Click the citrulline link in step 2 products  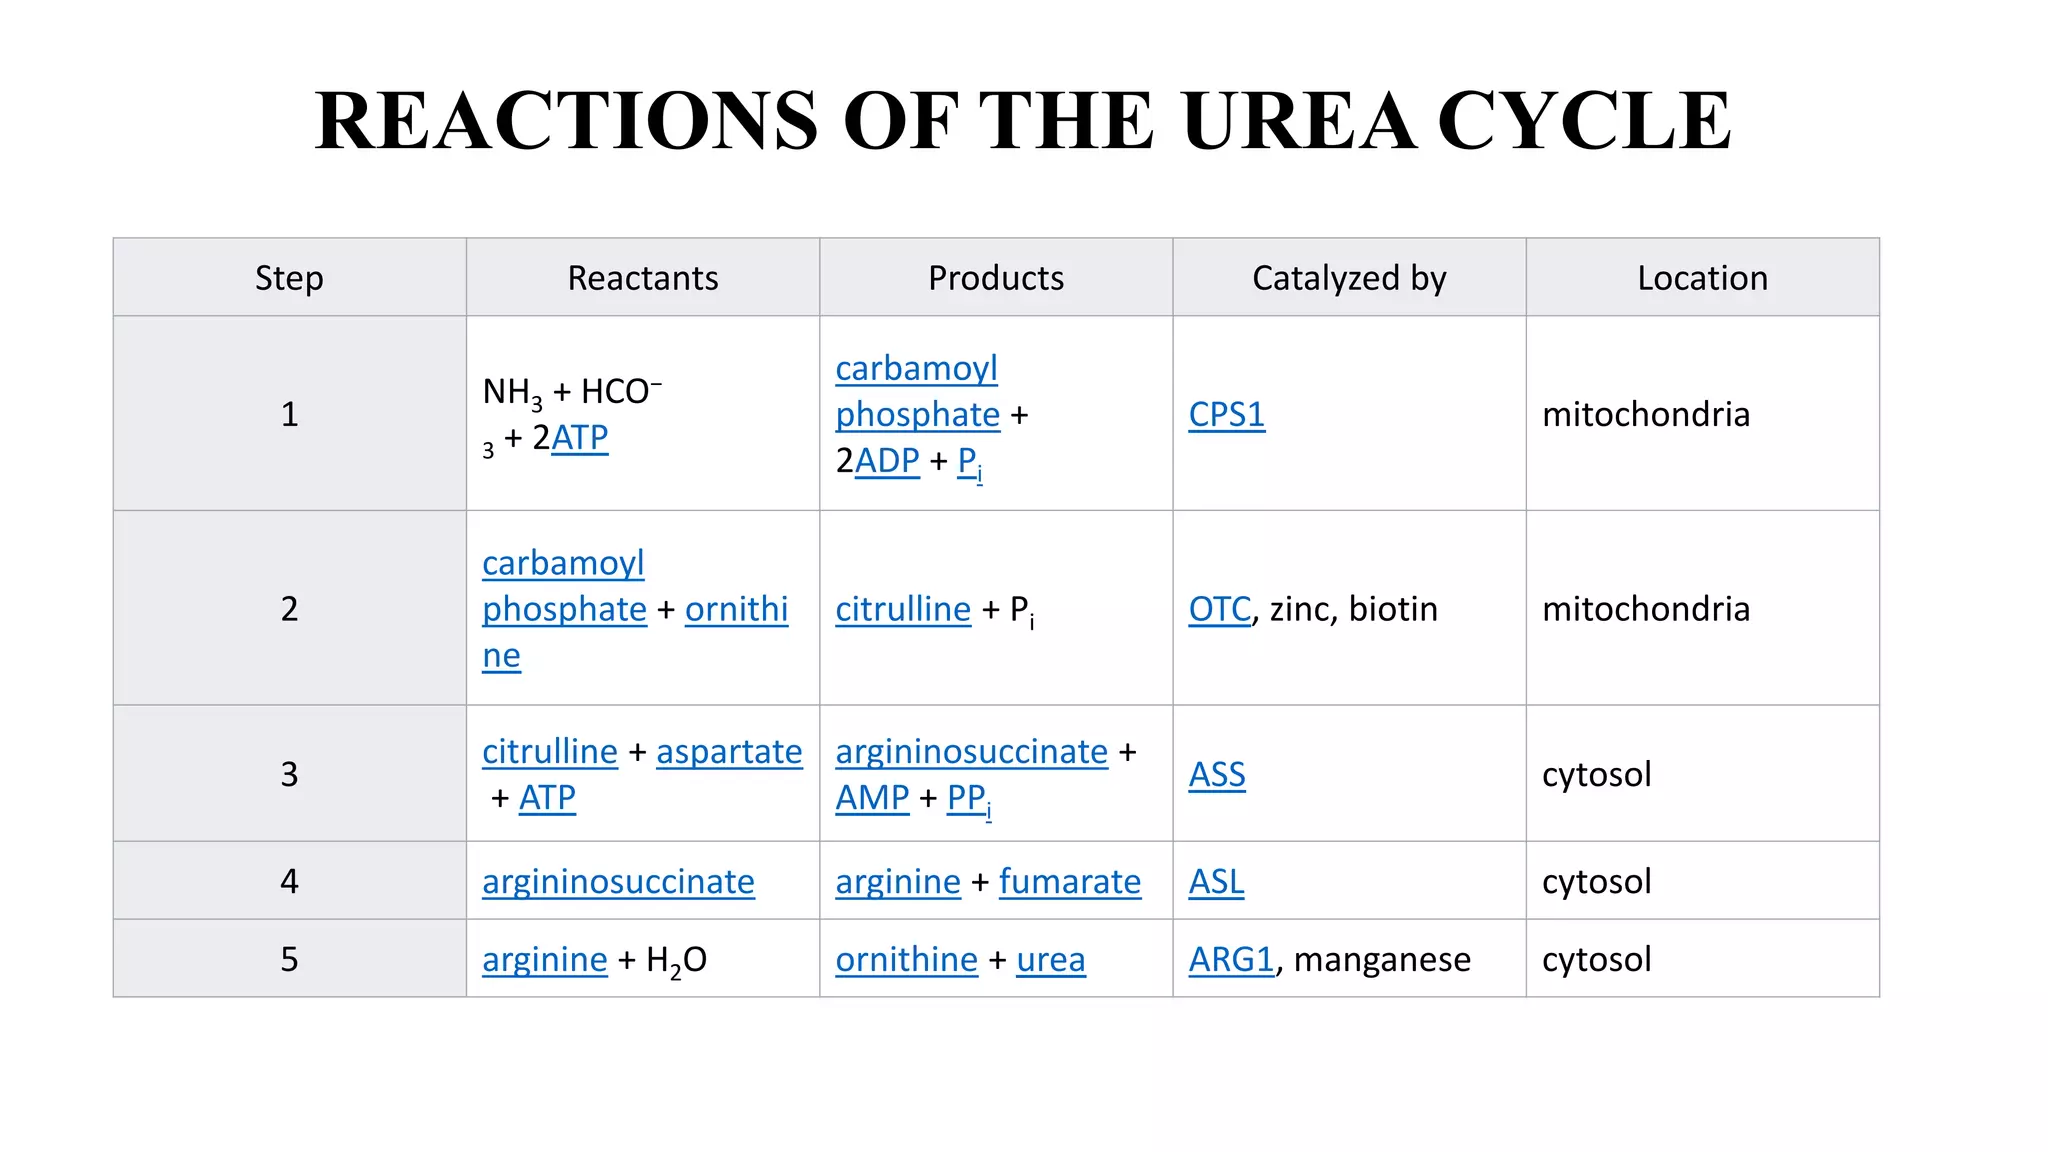coord(903,609)
